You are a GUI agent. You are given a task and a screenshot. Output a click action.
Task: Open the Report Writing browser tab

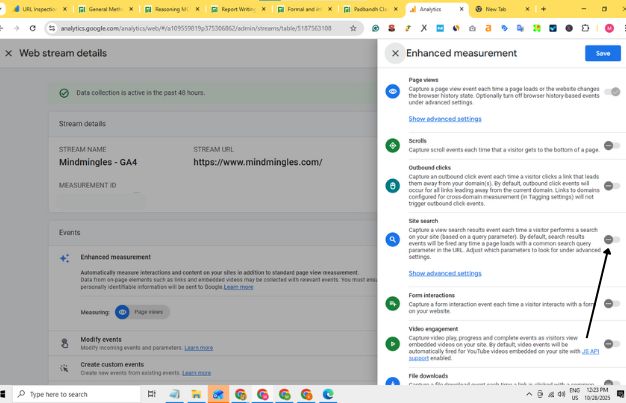coord(239,8)
